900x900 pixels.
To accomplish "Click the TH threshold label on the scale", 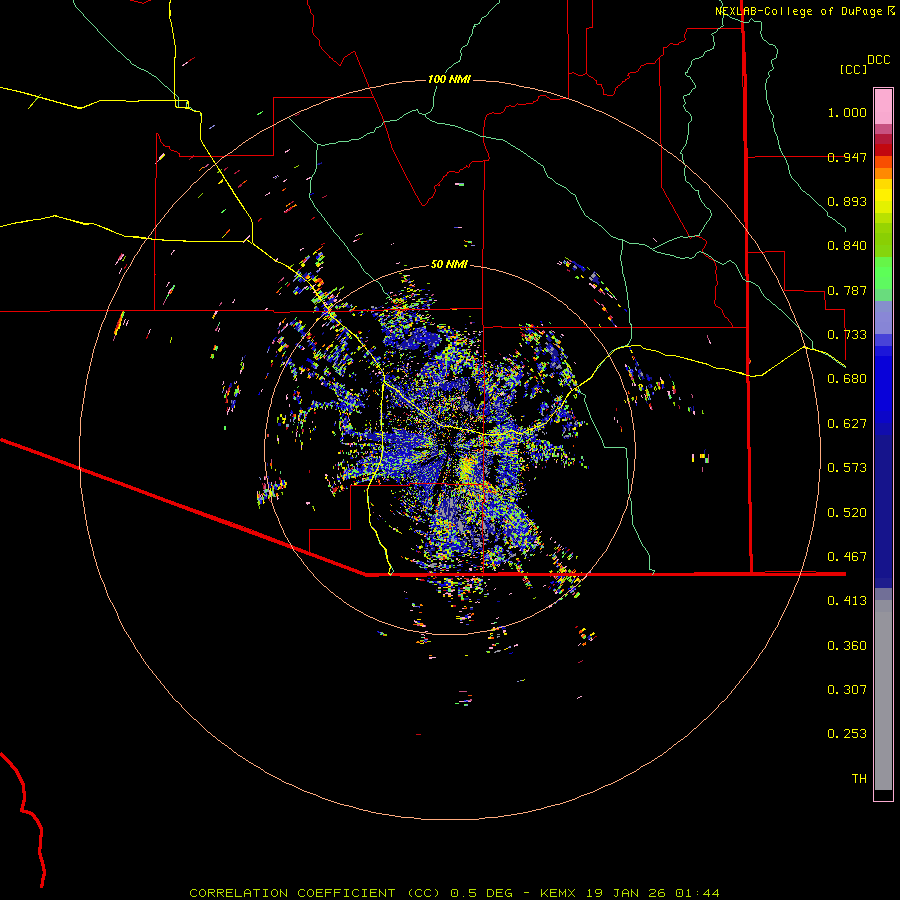I will [859, 779].
